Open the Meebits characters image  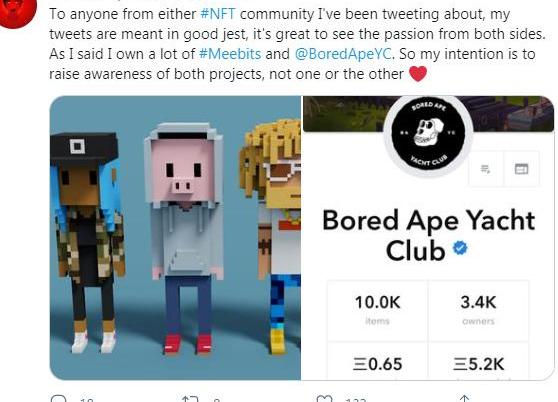click(175, 238)
